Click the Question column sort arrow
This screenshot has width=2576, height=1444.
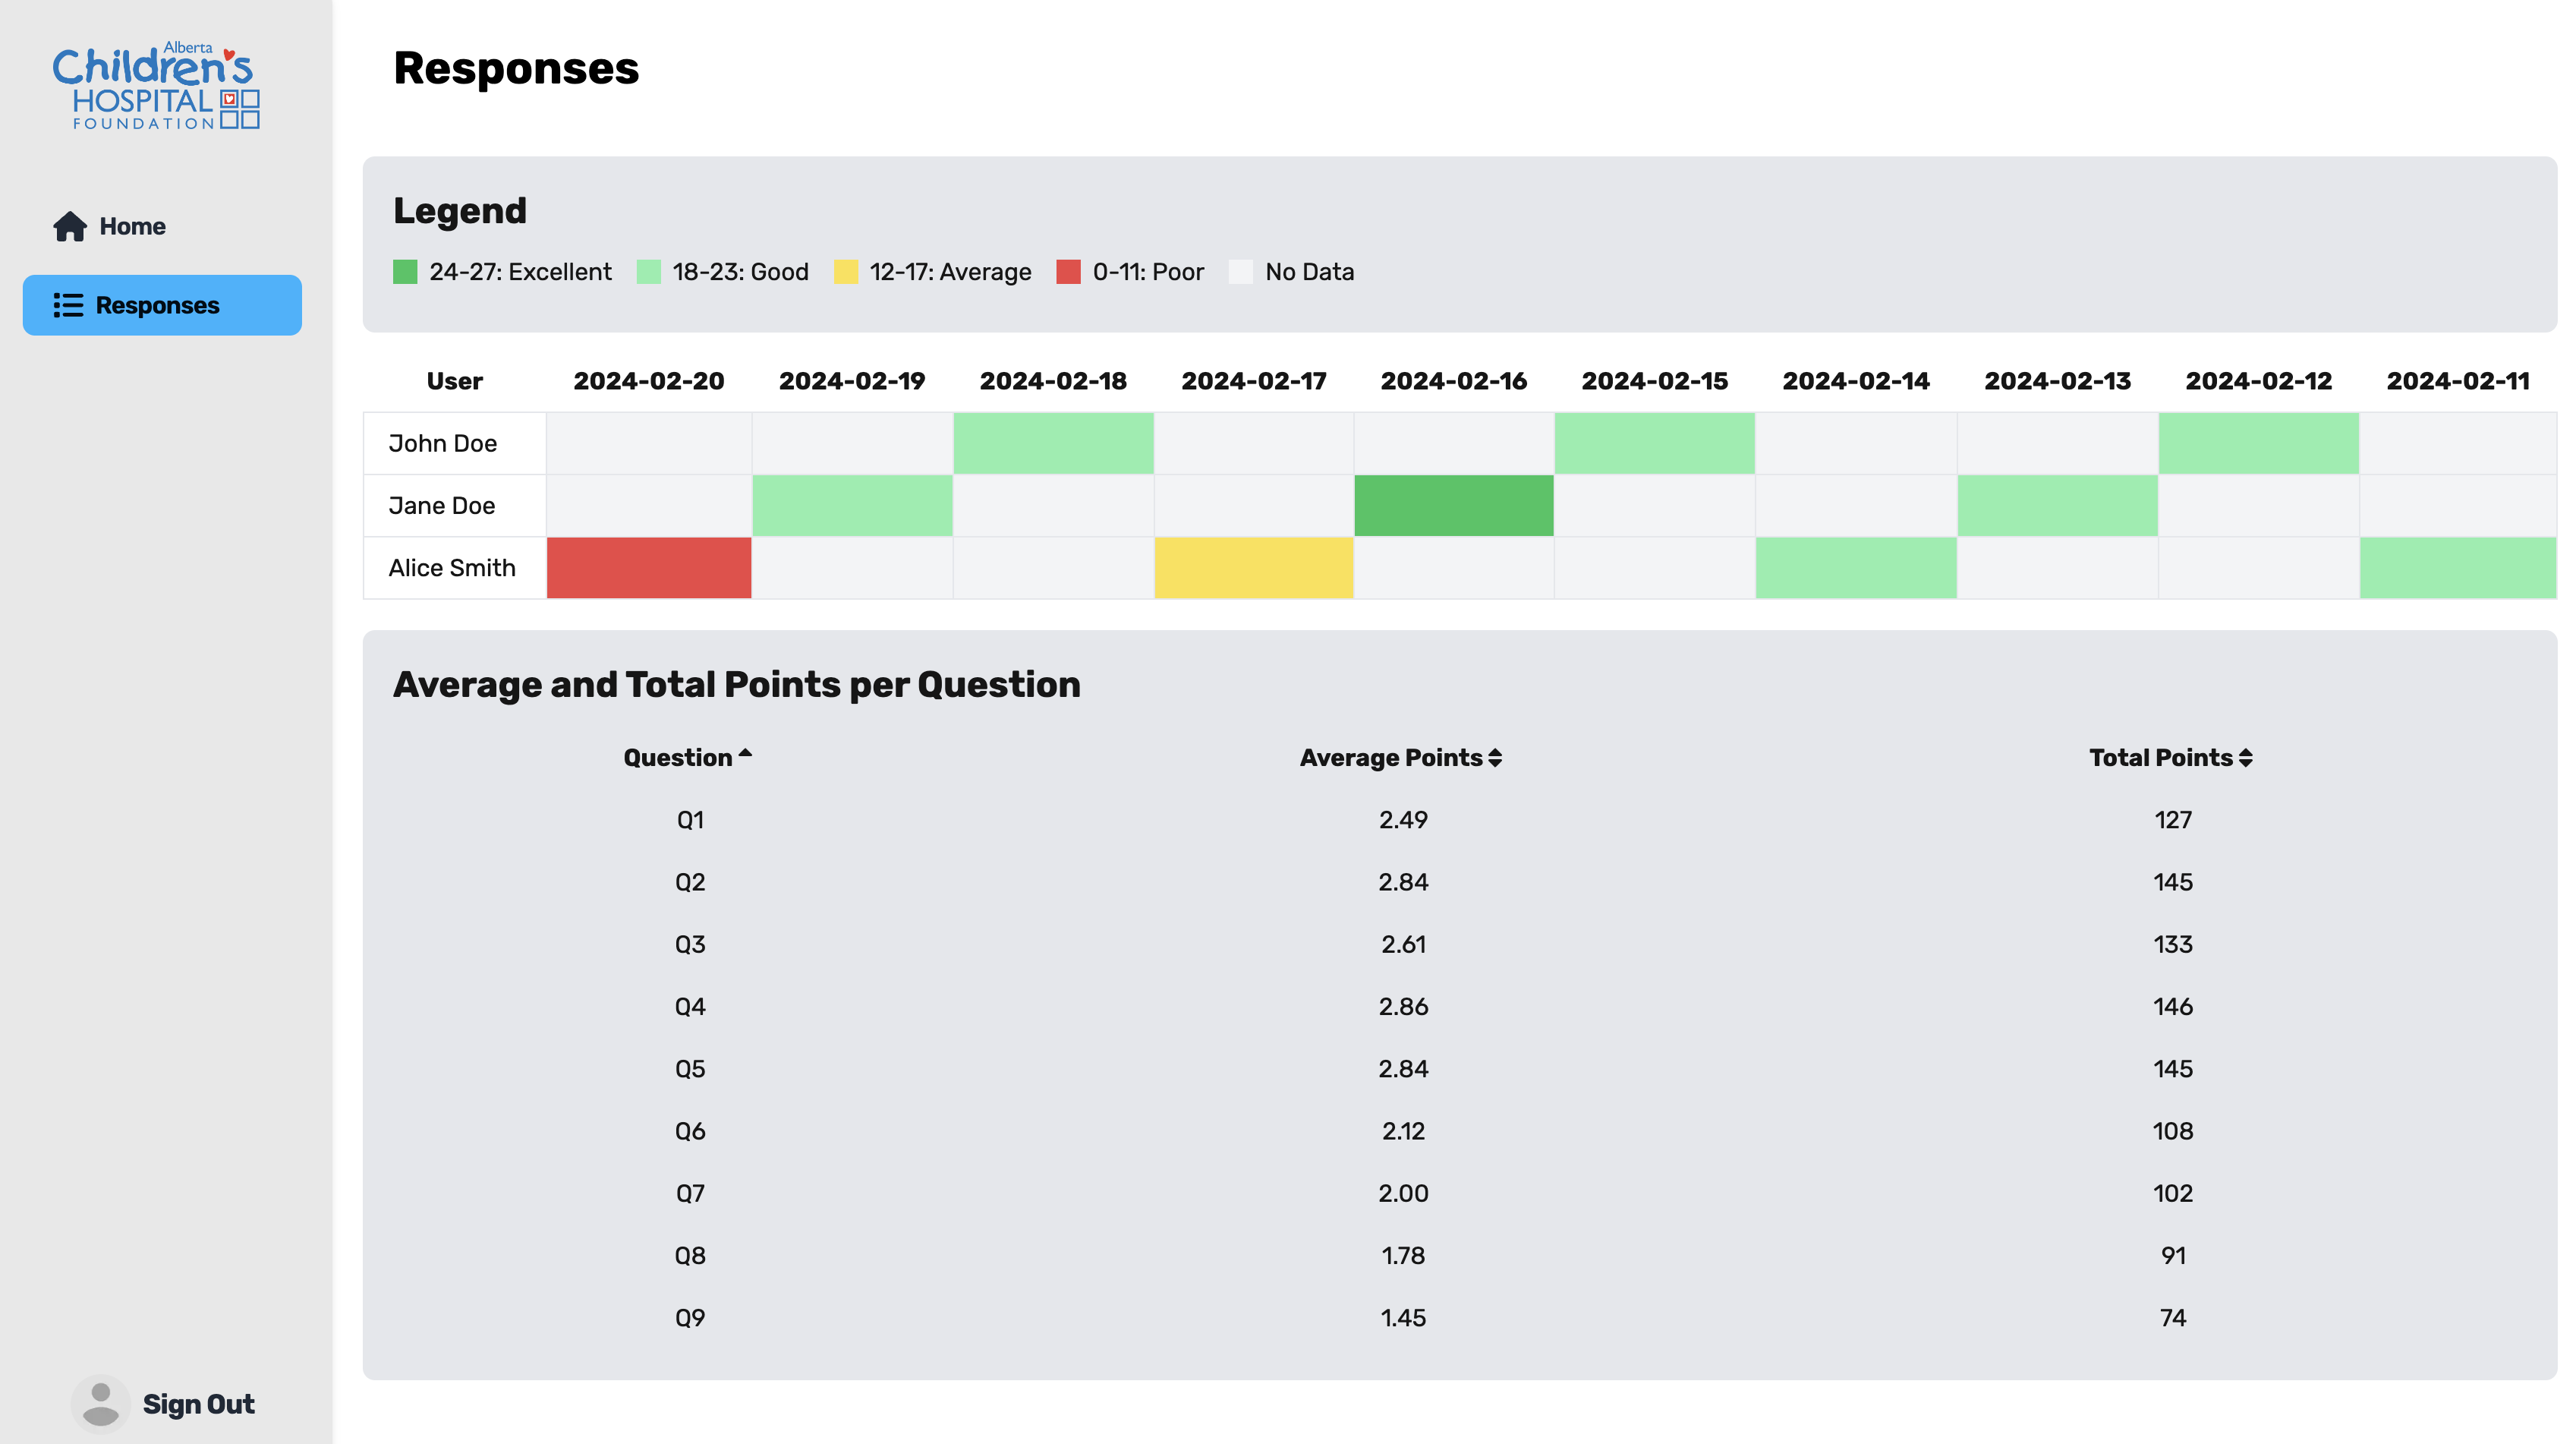(745, 754)
